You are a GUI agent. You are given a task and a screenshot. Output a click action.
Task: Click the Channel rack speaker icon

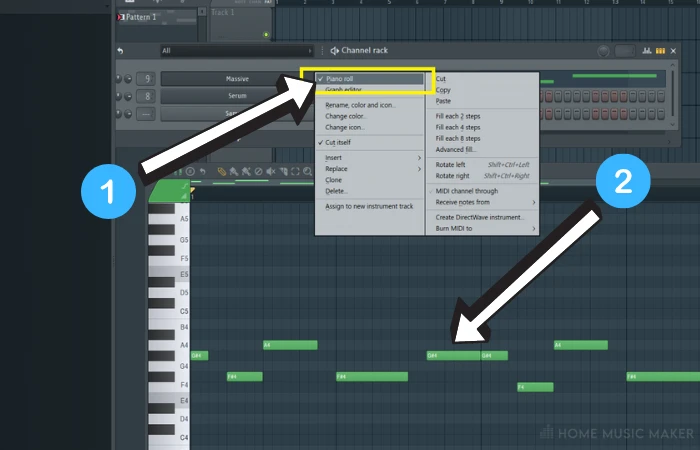click(334, 51)
